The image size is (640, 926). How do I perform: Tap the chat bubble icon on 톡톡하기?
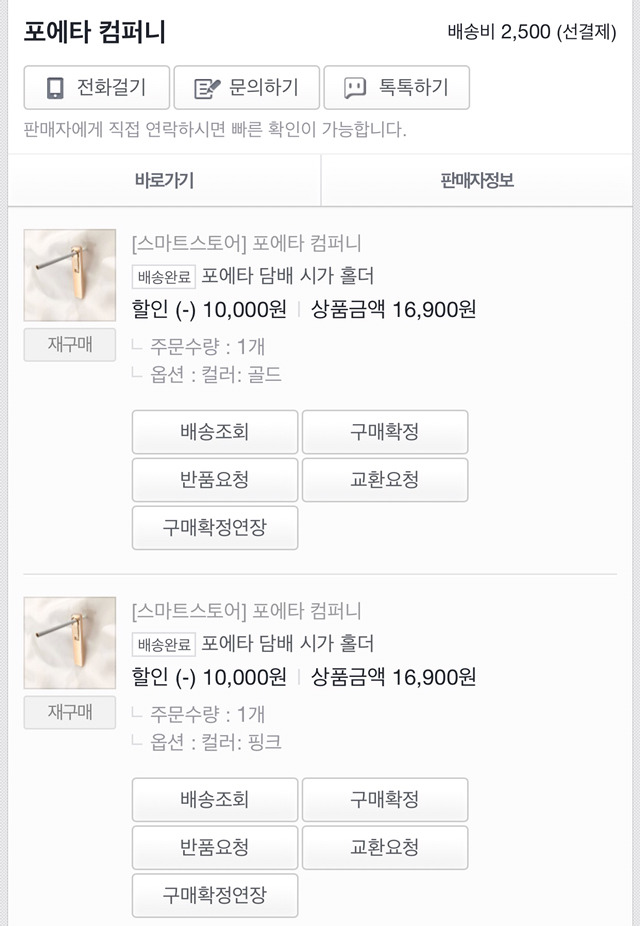[355, 88]
